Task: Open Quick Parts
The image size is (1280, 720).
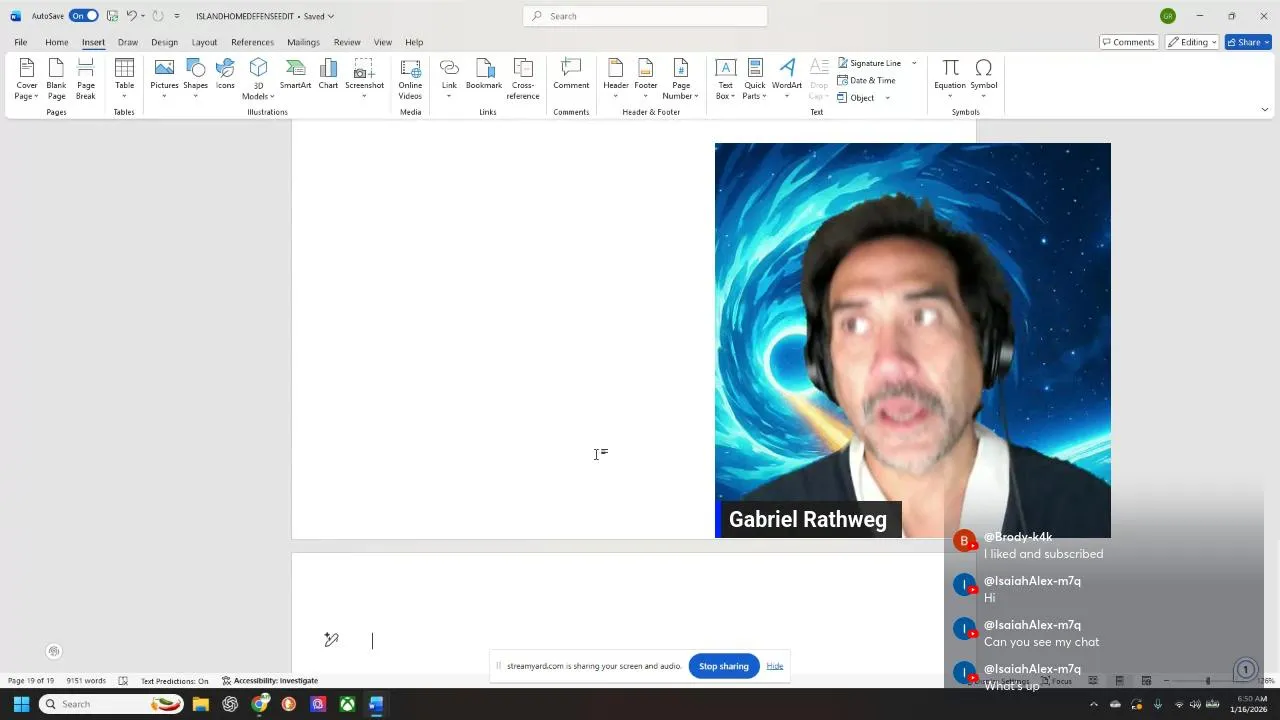Action: pyautogui.click(x=755, y=79)
